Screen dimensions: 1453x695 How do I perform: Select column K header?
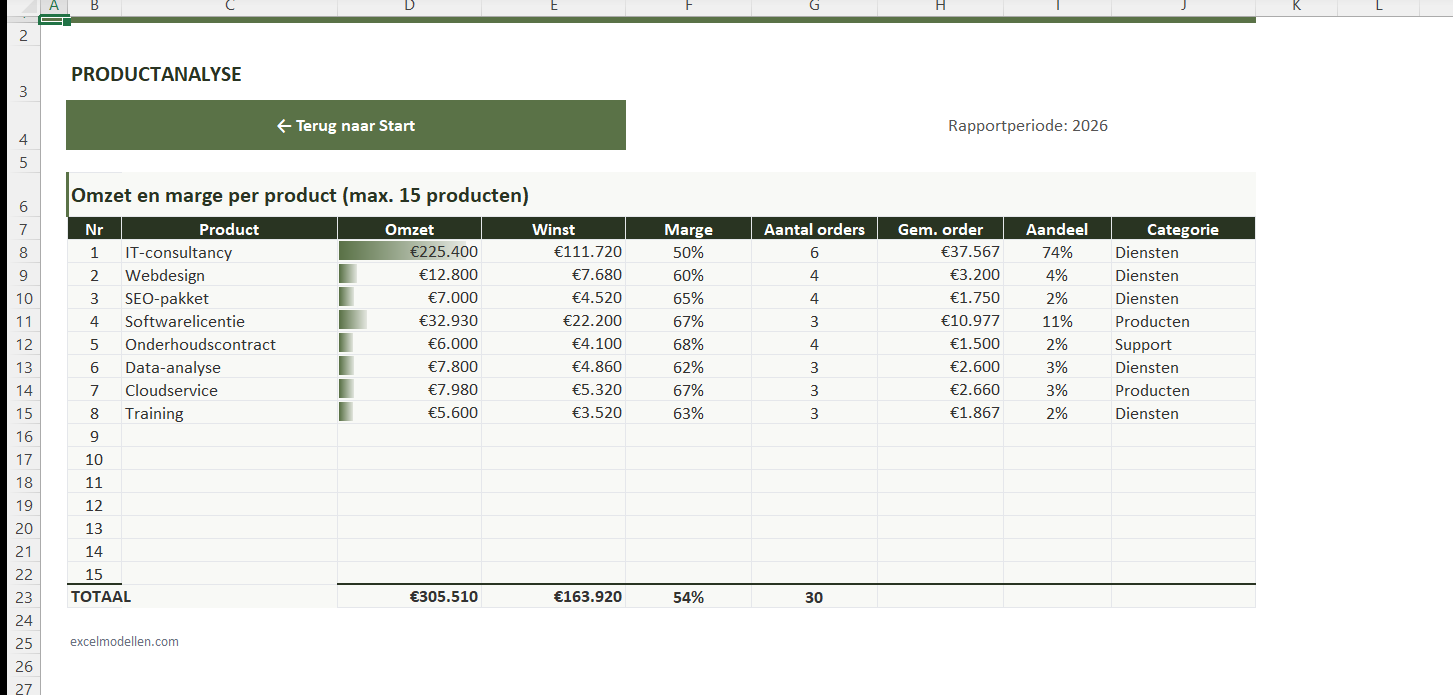1296,7
